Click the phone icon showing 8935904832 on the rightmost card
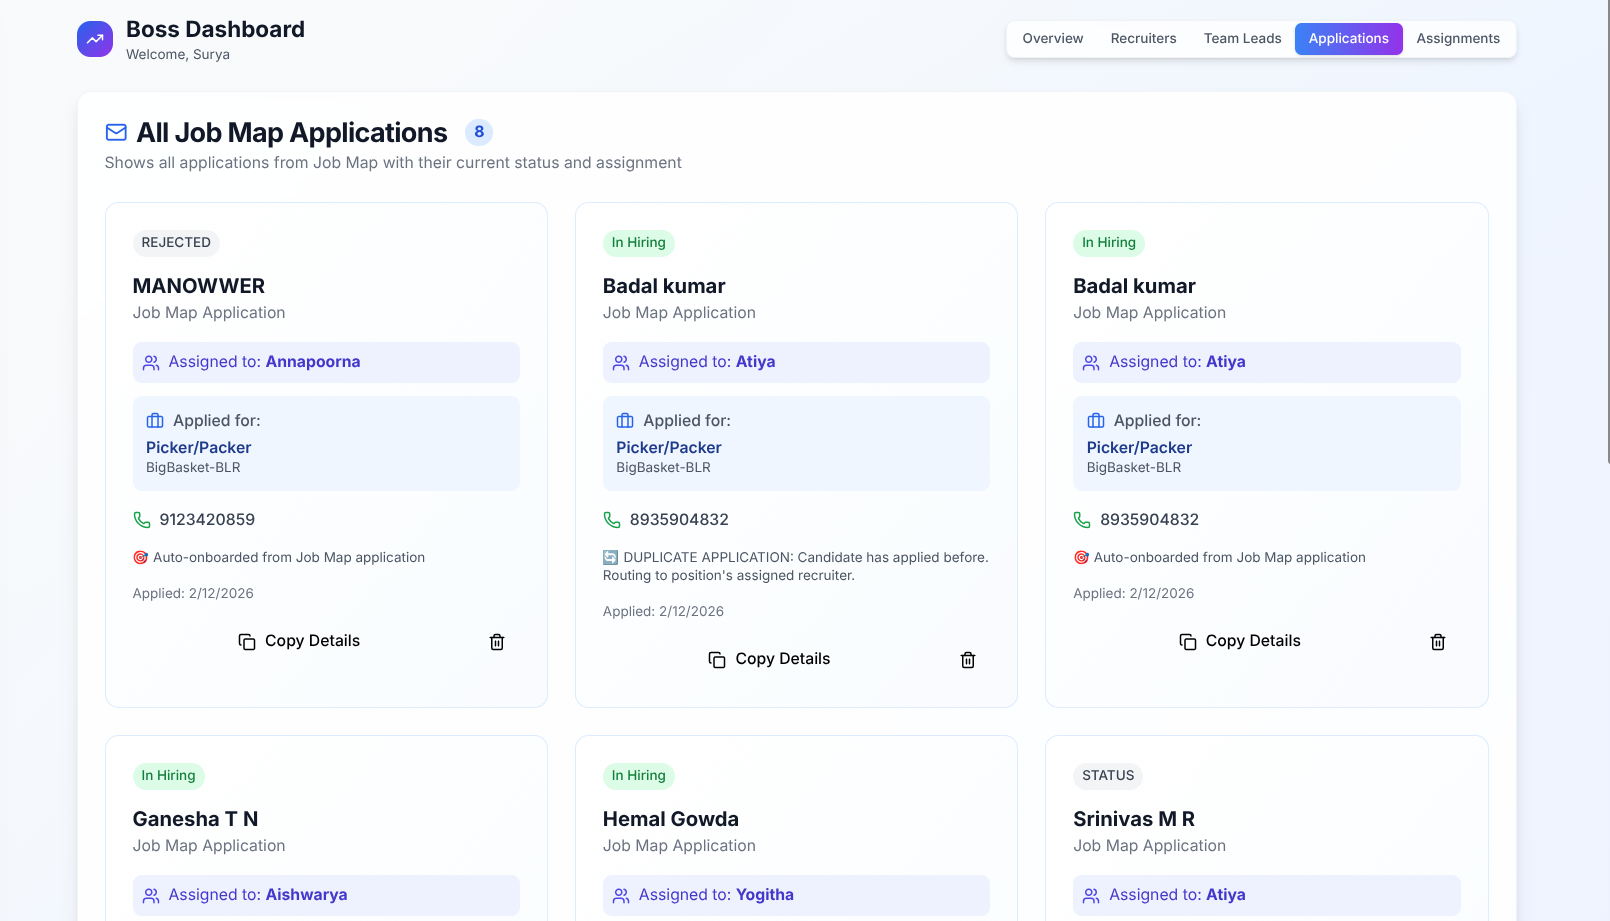 click(1081, 519)
